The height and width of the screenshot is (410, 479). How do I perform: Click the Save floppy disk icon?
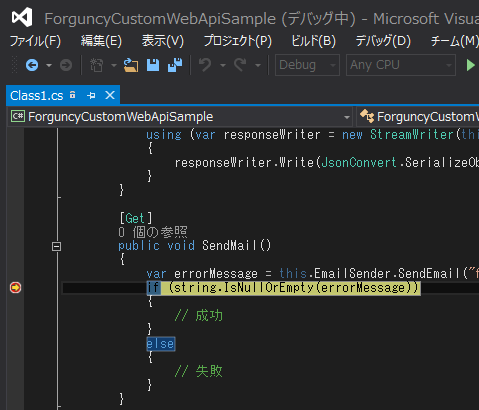click(153, 65)
